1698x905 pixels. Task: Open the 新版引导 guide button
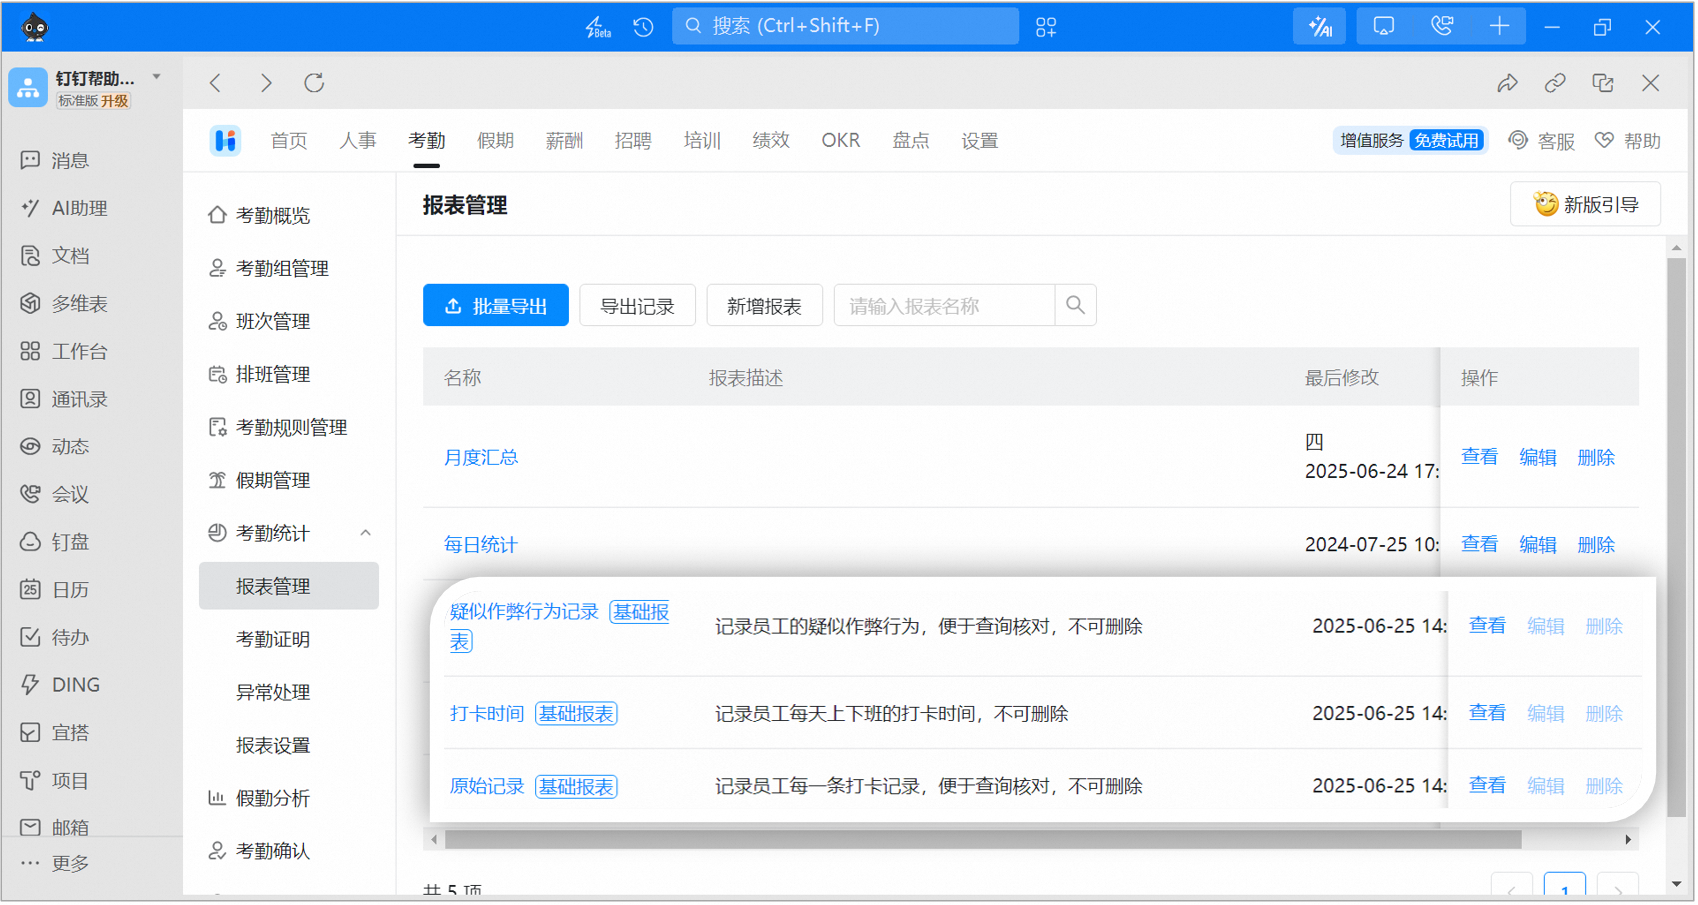[x=1586, y=205]
